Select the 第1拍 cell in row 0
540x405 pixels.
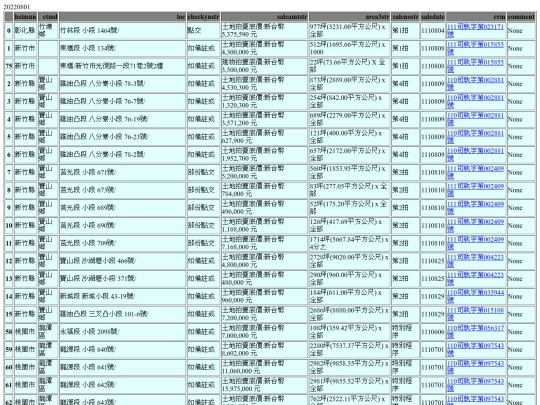point(405,30)
